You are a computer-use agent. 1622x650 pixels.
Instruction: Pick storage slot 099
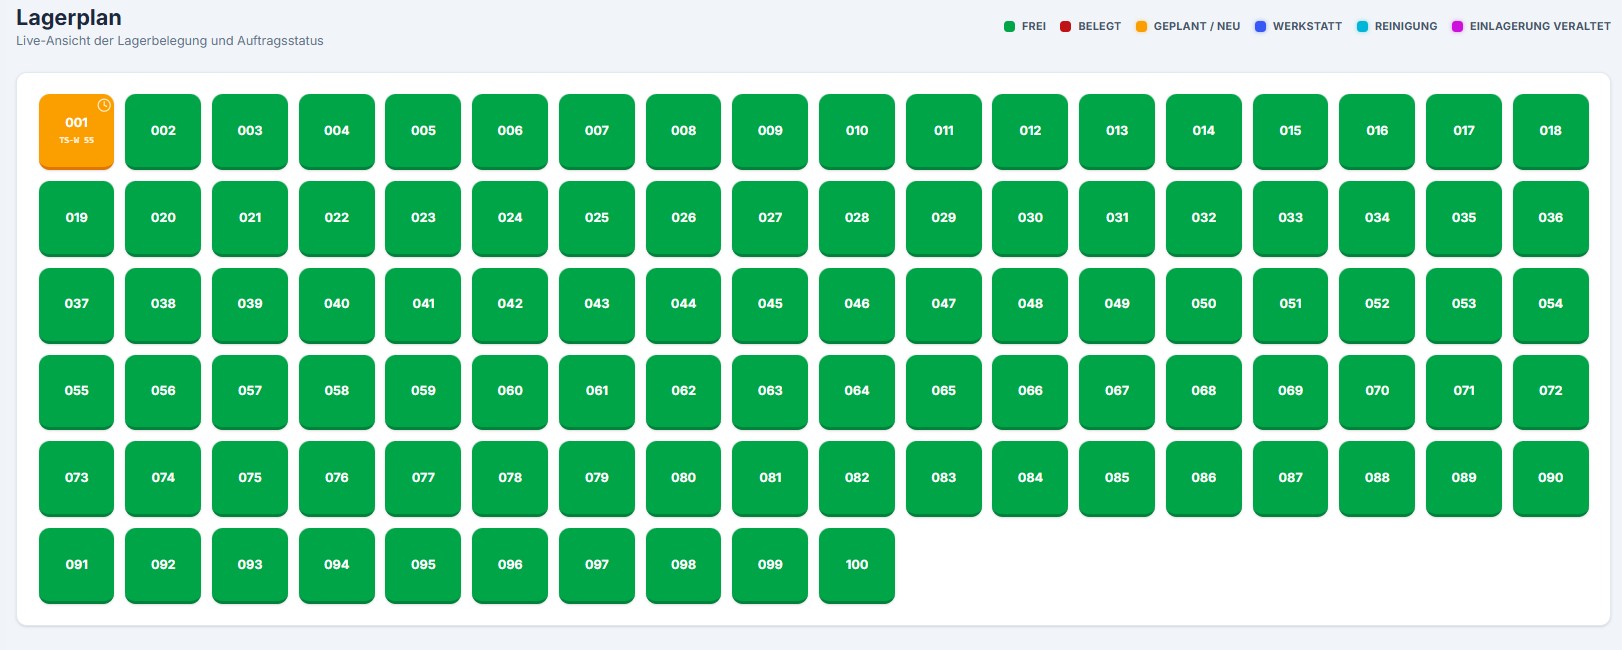pyautogui.click(x=770, y=566)
